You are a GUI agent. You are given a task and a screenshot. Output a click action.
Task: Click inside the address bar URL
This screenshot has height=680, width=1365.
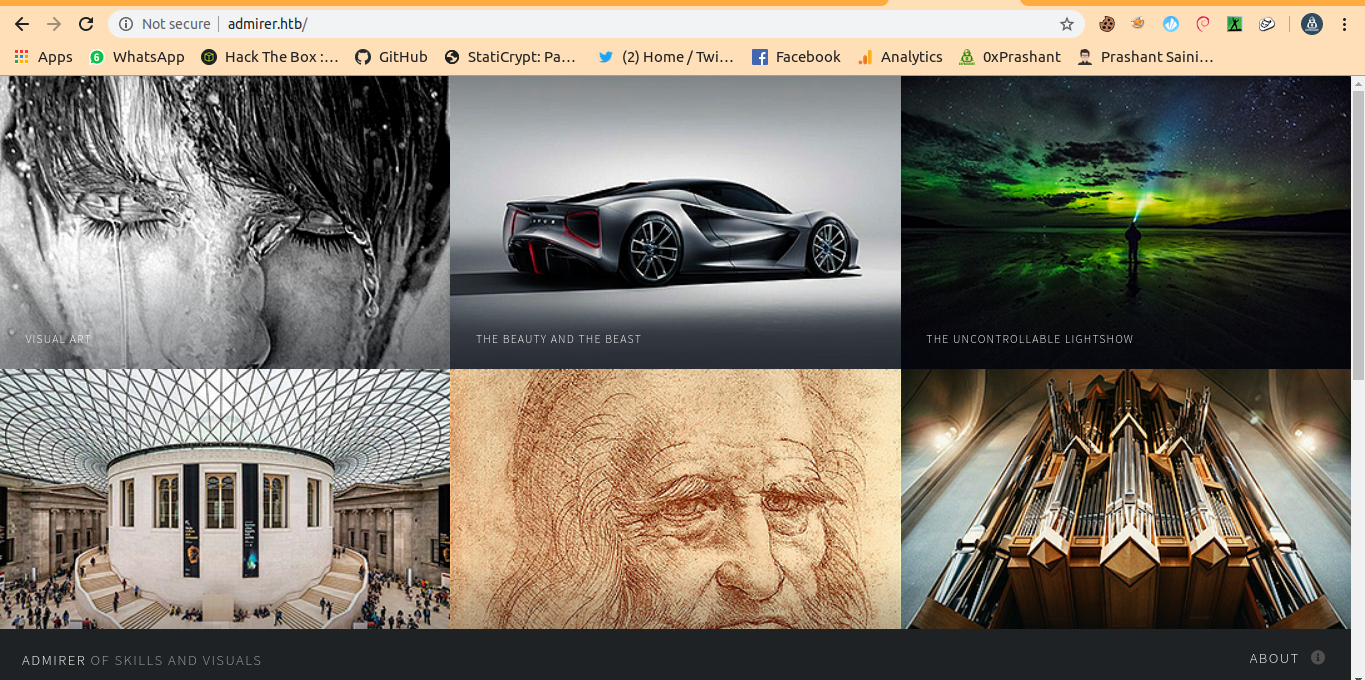click(600, 24)
